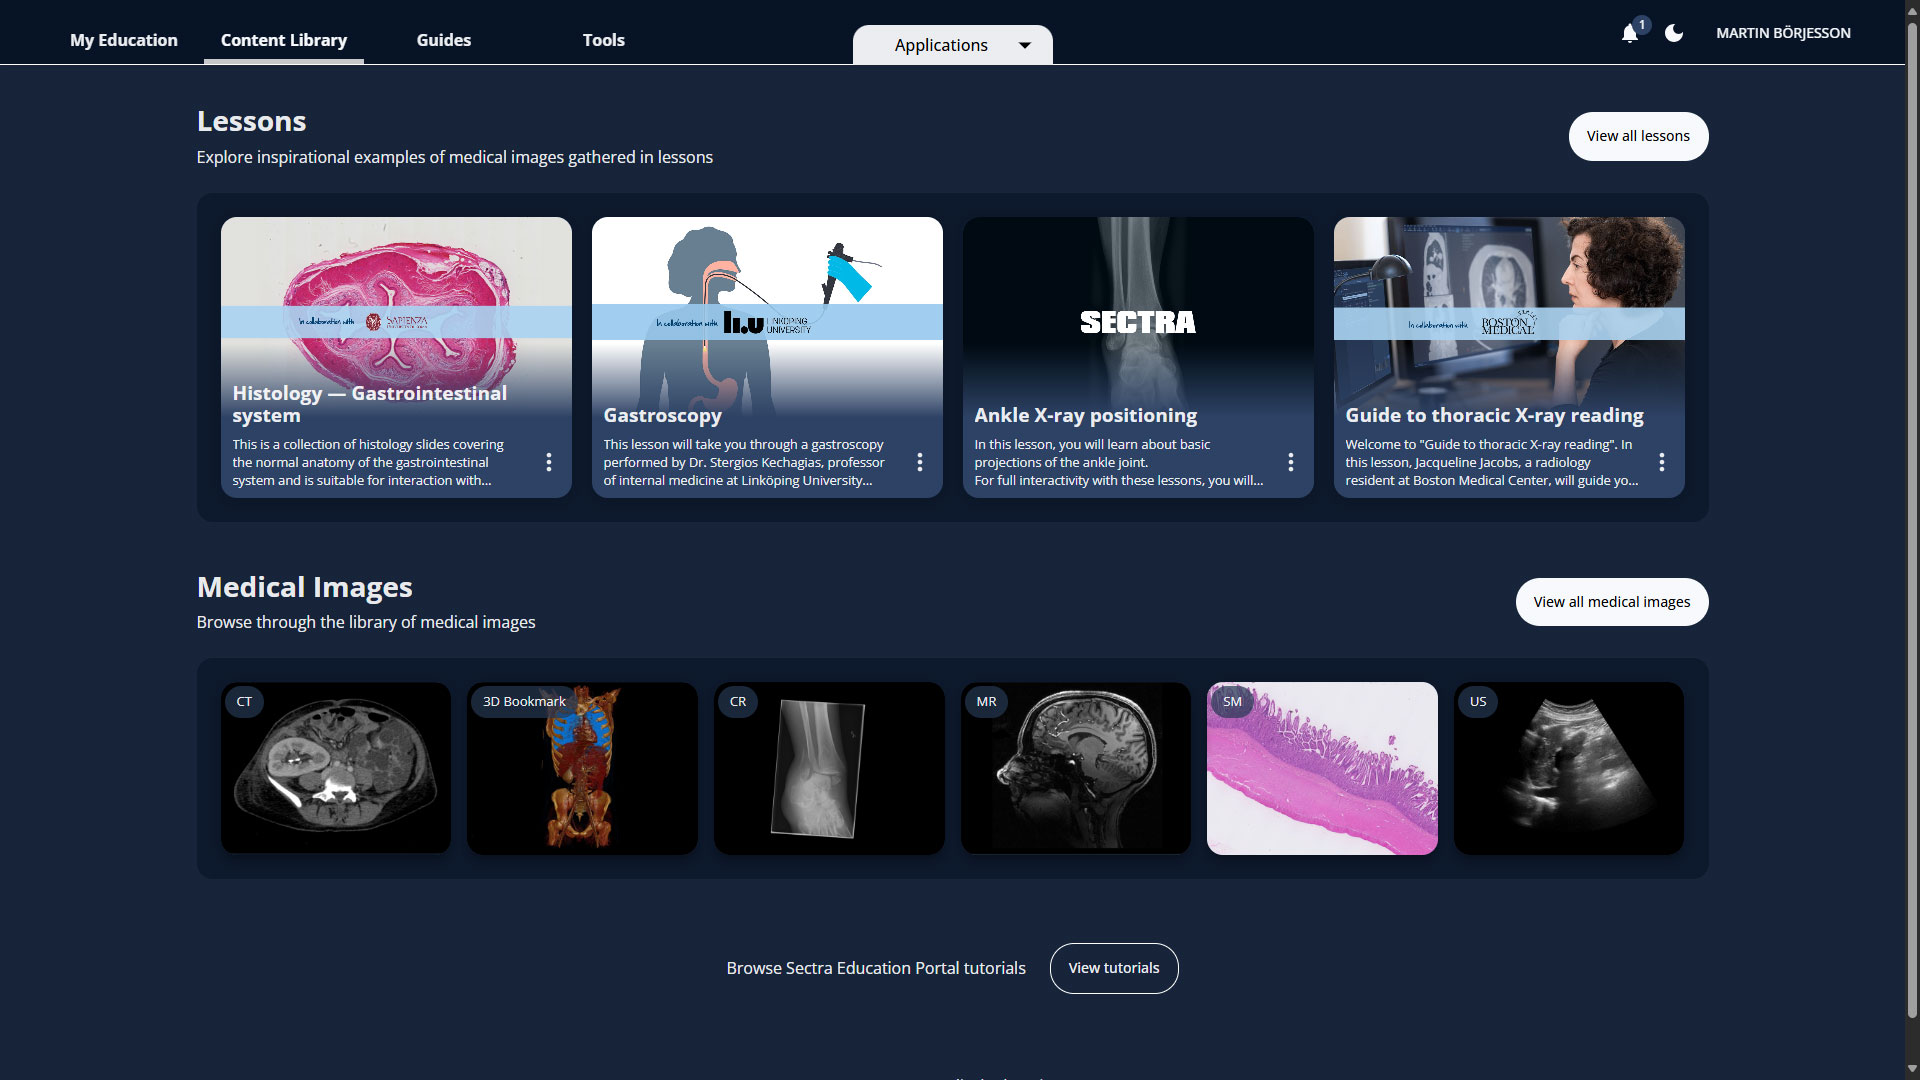Viewport: 1920px width, 1080px height.
Task: Open the SM histology slide thumbnail
Action: click(1322, 768)
